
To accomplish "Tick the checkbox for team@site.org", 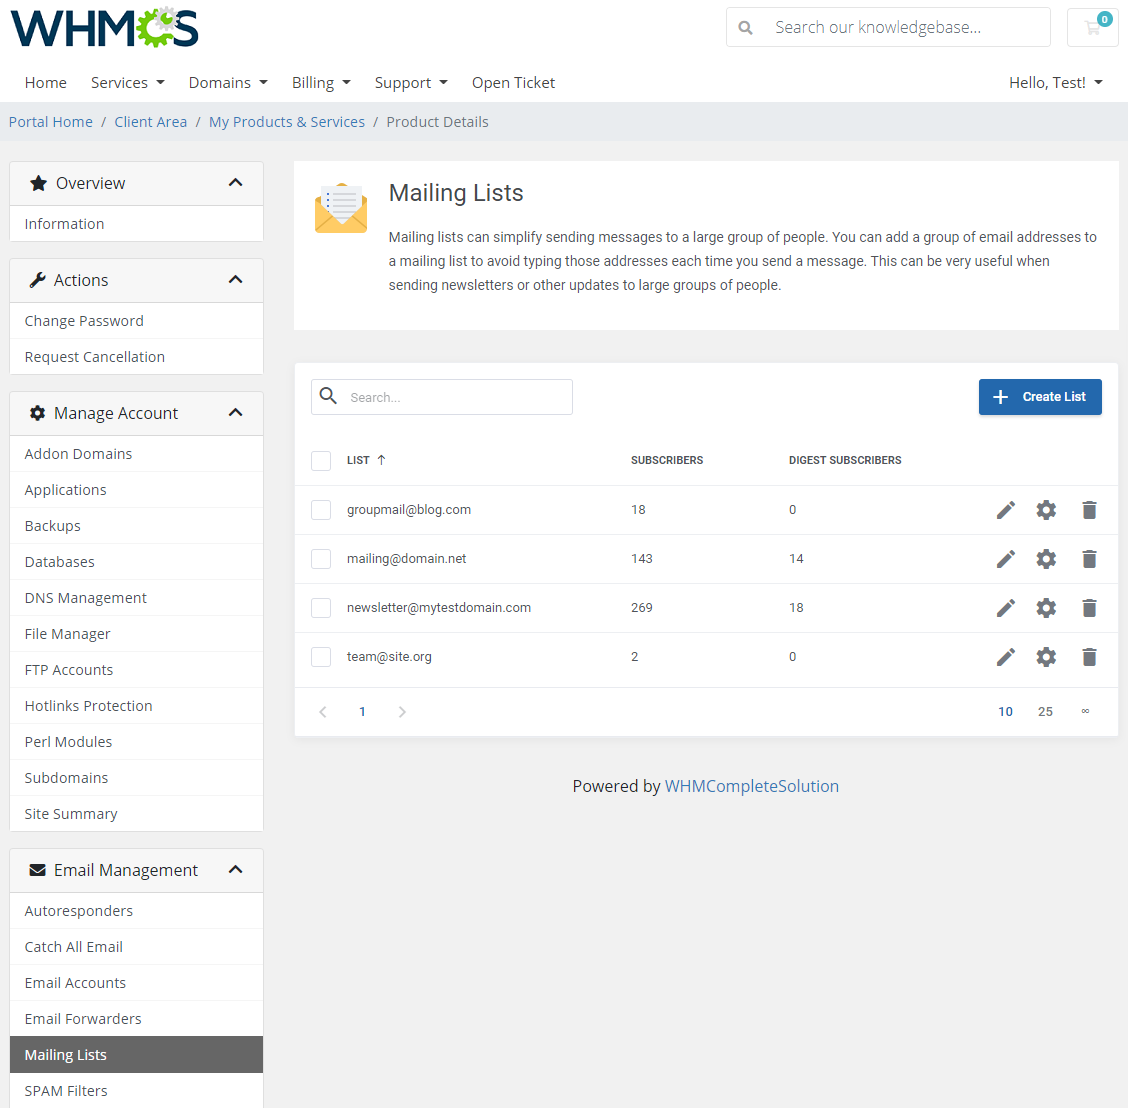I will coord(321,657).
